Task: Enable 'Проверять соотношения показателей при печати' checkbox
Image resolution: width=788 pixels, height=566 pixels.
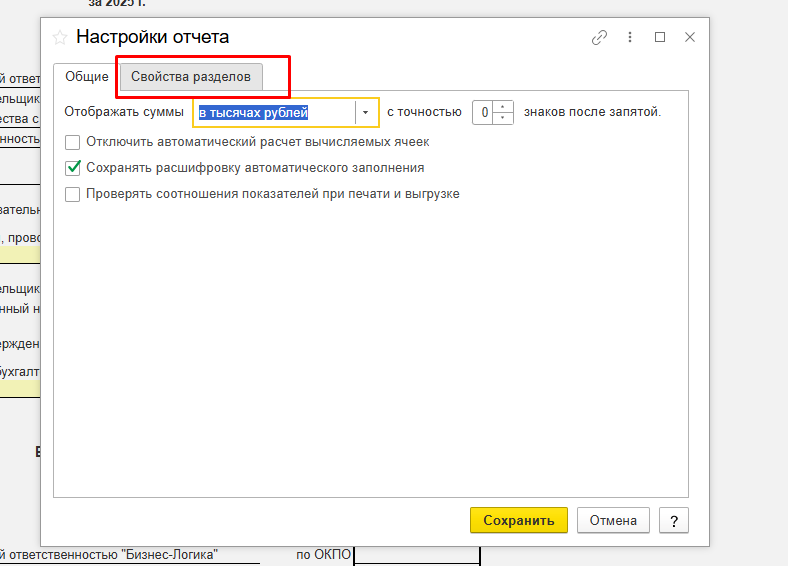Action: 72,194
